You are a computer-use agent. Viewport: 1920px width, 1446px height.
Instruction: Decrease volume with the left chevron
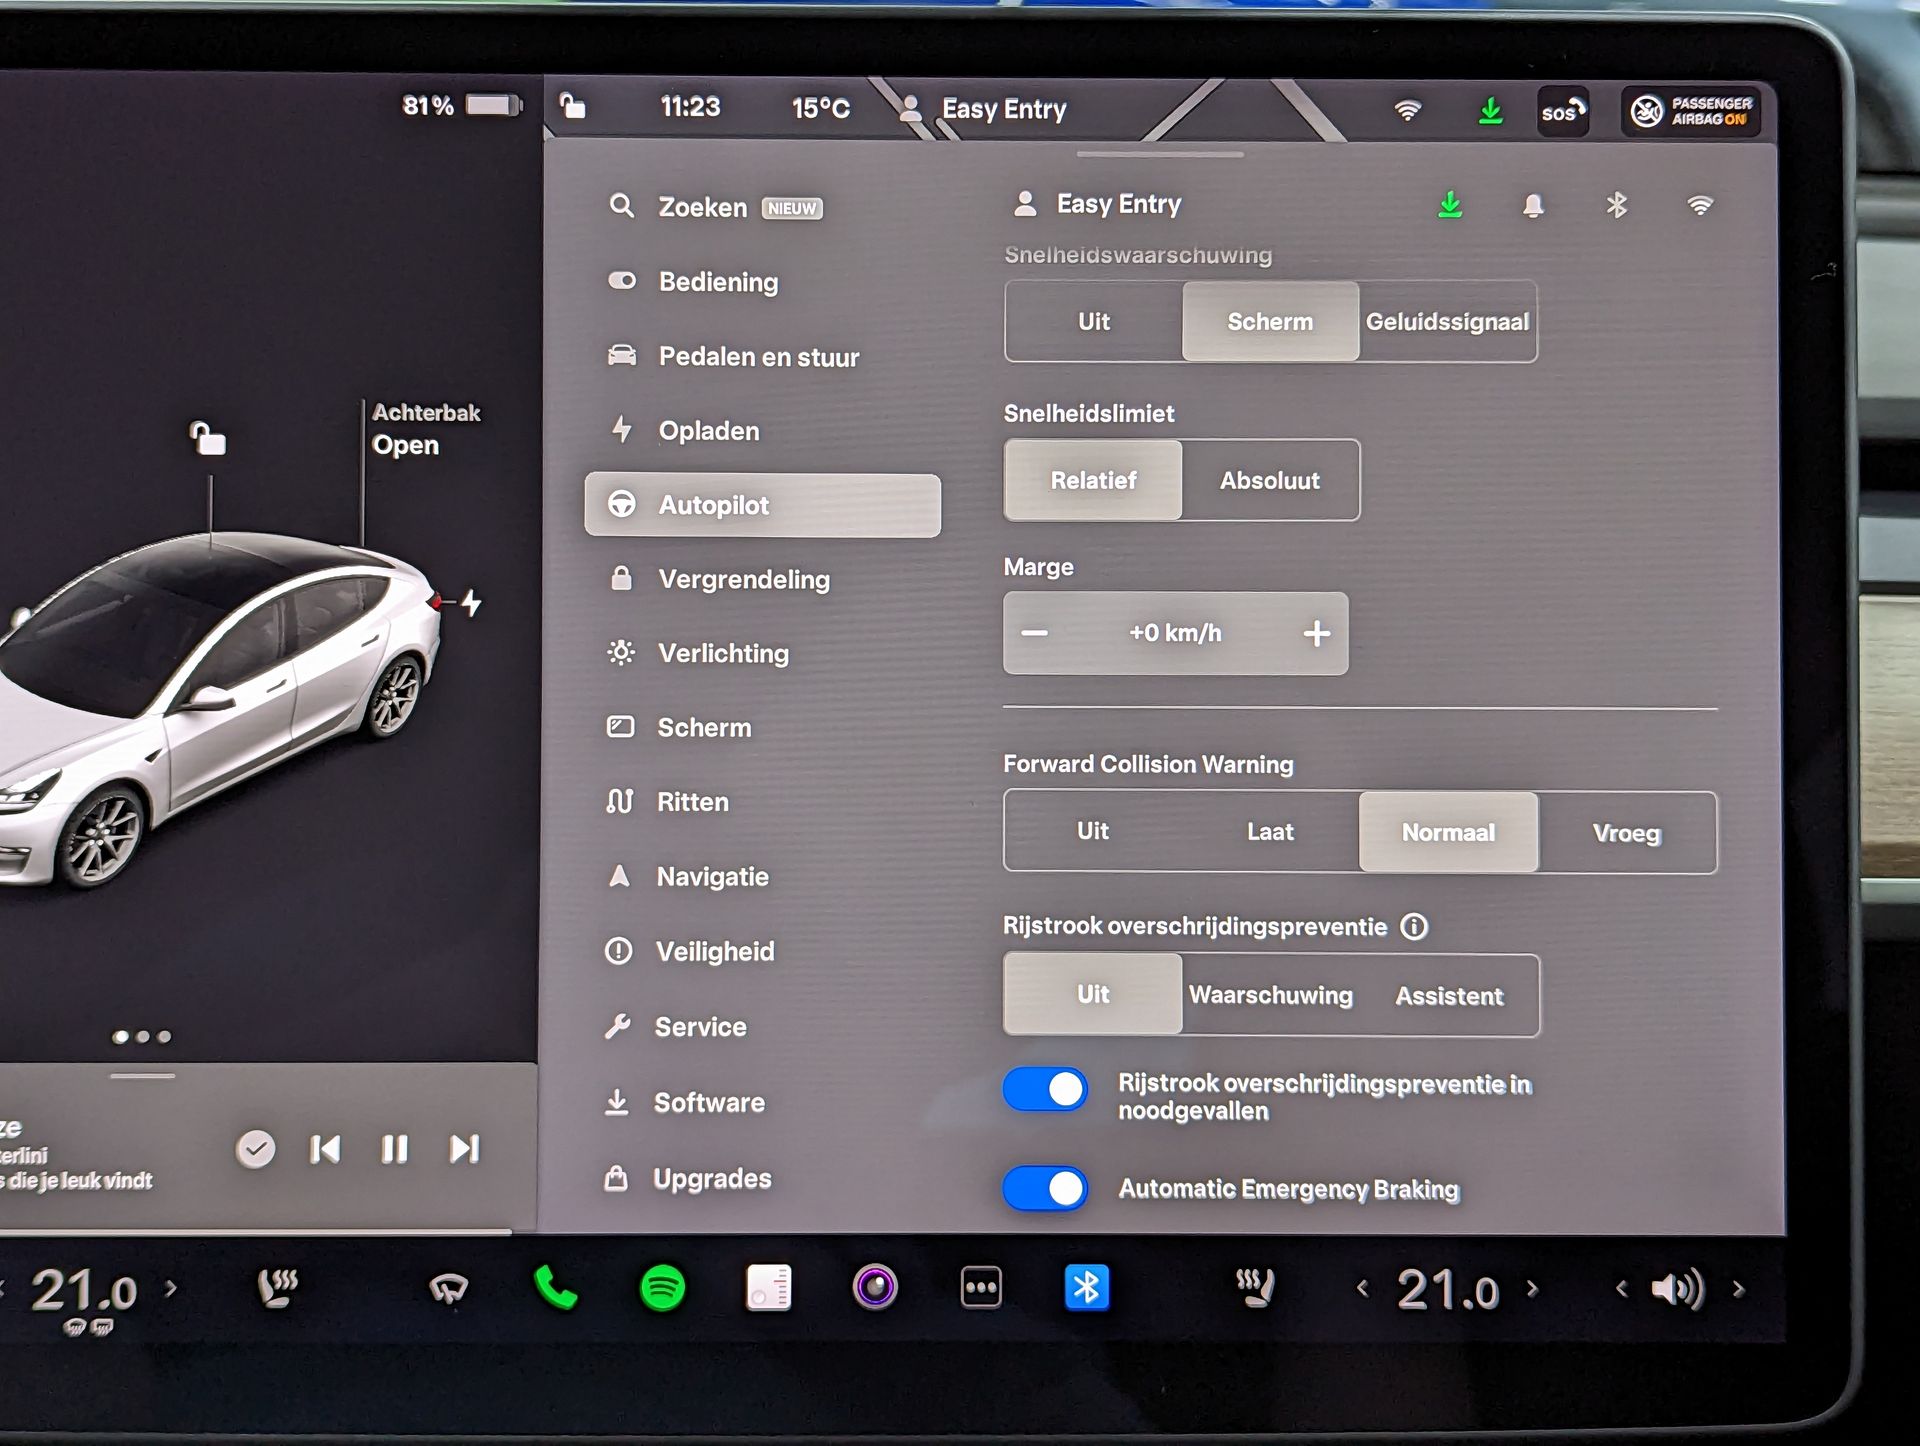(1622, 1290)
